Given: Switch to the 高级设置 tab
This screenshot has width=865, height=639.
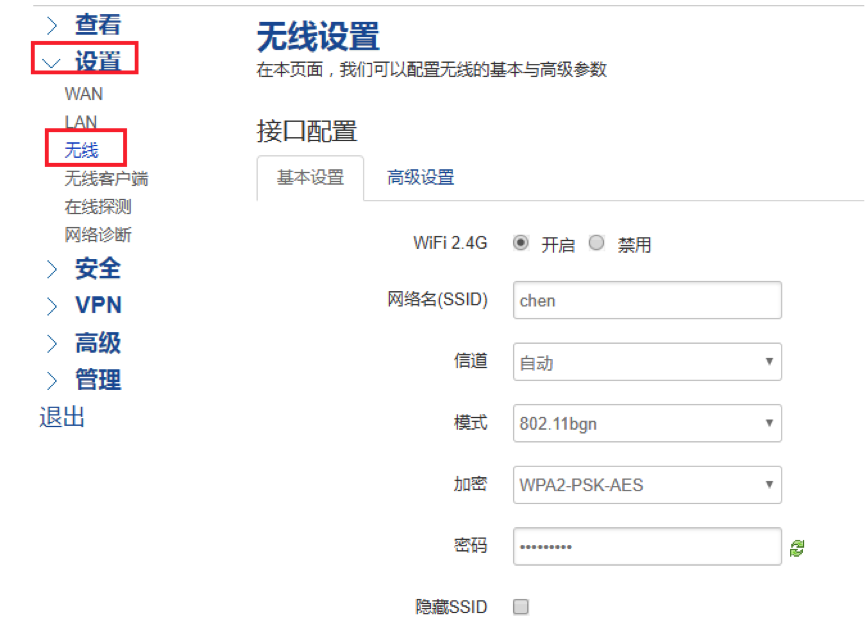Looking at the screenshot, I should [419, 177].
